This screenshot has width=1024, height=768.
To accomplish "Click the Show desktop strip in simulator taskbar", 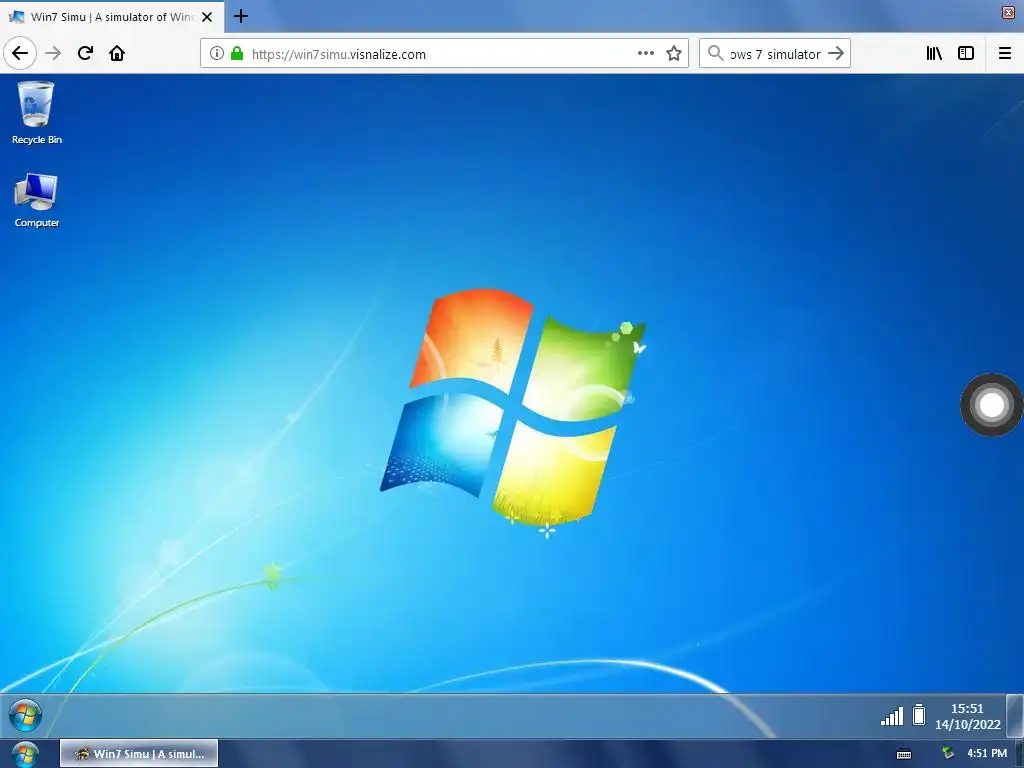I will (1015, 716).
